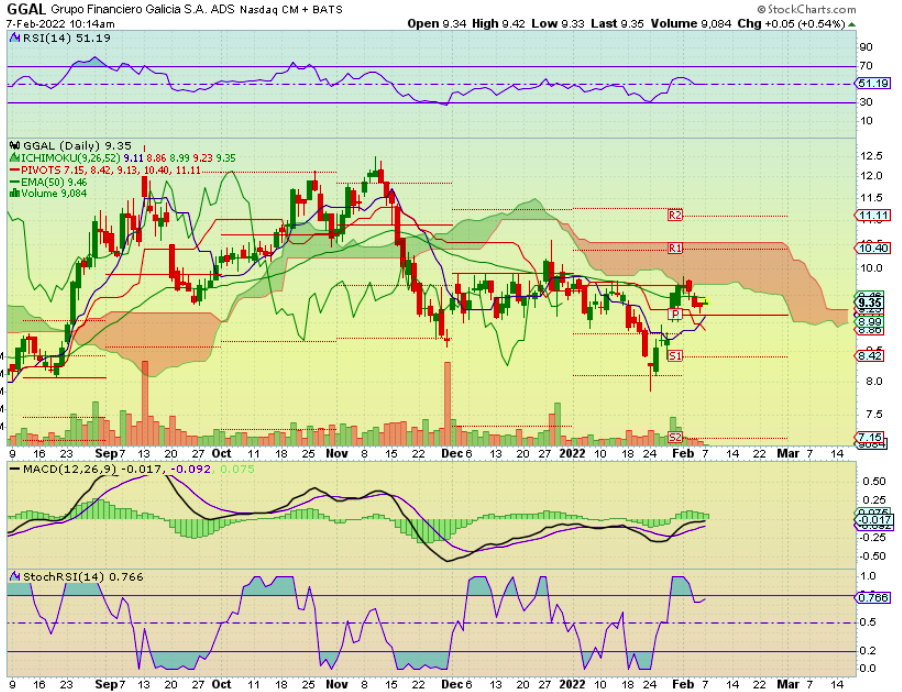
Task: Click the green EMA(50) legend line marker
Action: pos(12,181)
